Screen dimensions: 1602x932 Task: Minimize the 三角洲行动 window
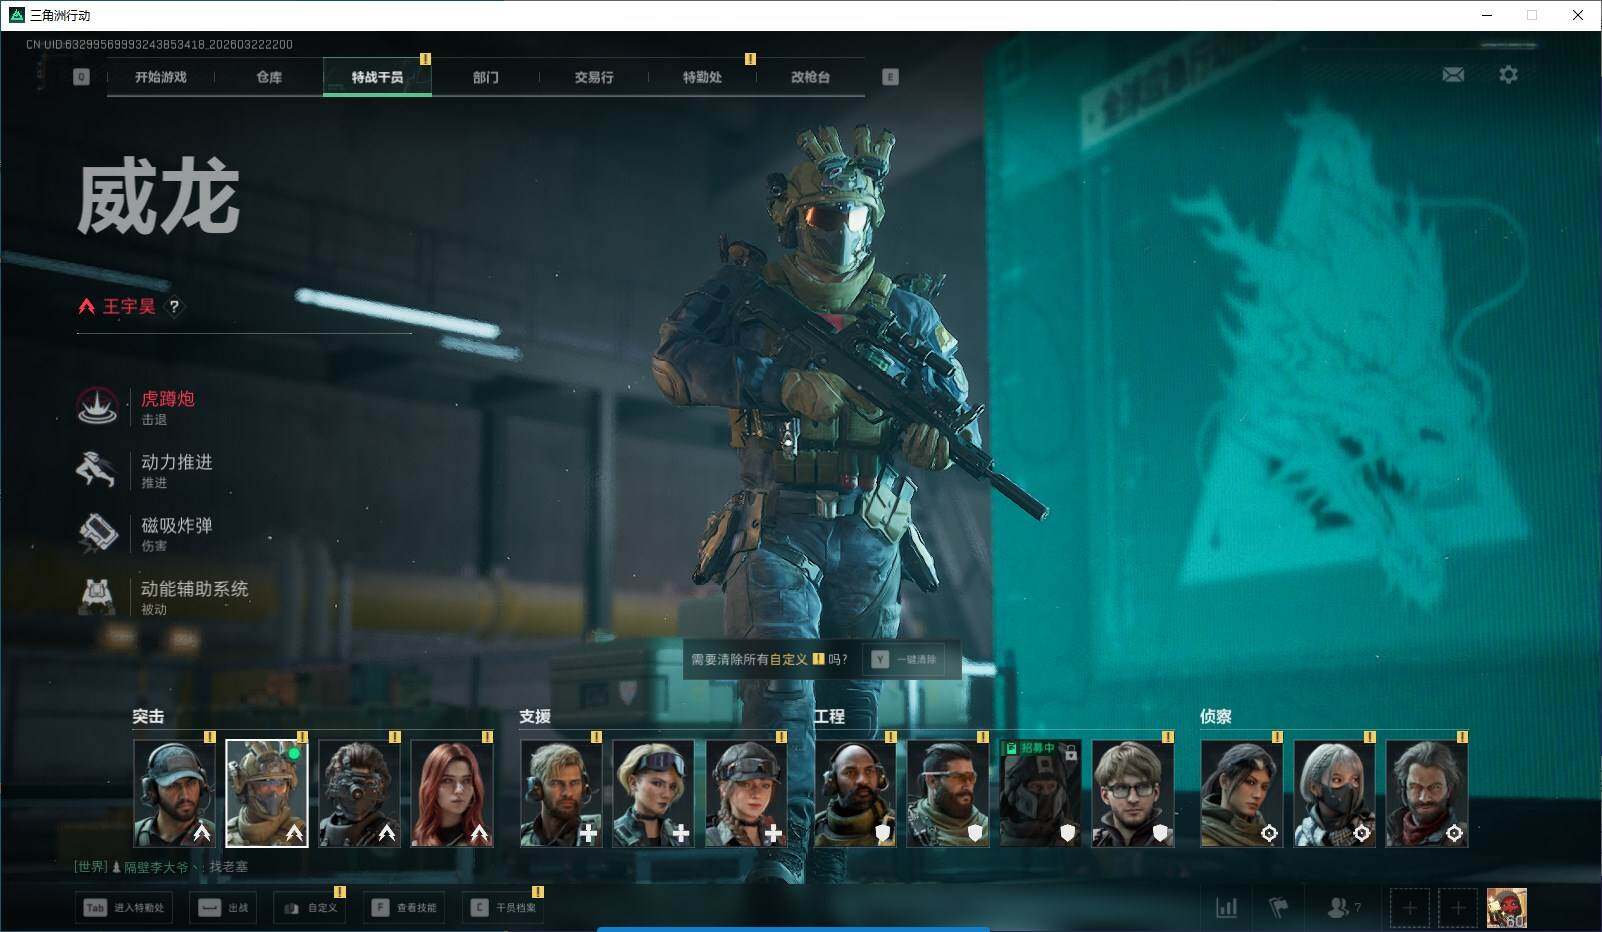(1487, 15)
